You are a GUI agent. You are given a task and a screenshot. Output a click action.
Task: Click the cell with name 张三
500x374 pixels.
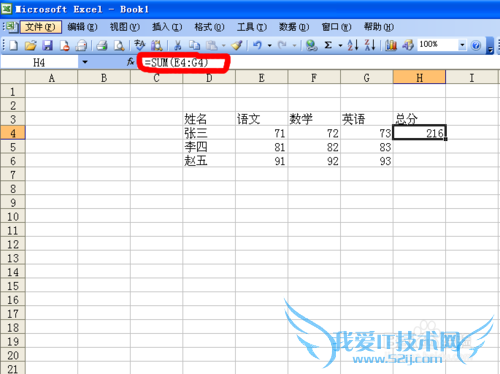(209, 133)
